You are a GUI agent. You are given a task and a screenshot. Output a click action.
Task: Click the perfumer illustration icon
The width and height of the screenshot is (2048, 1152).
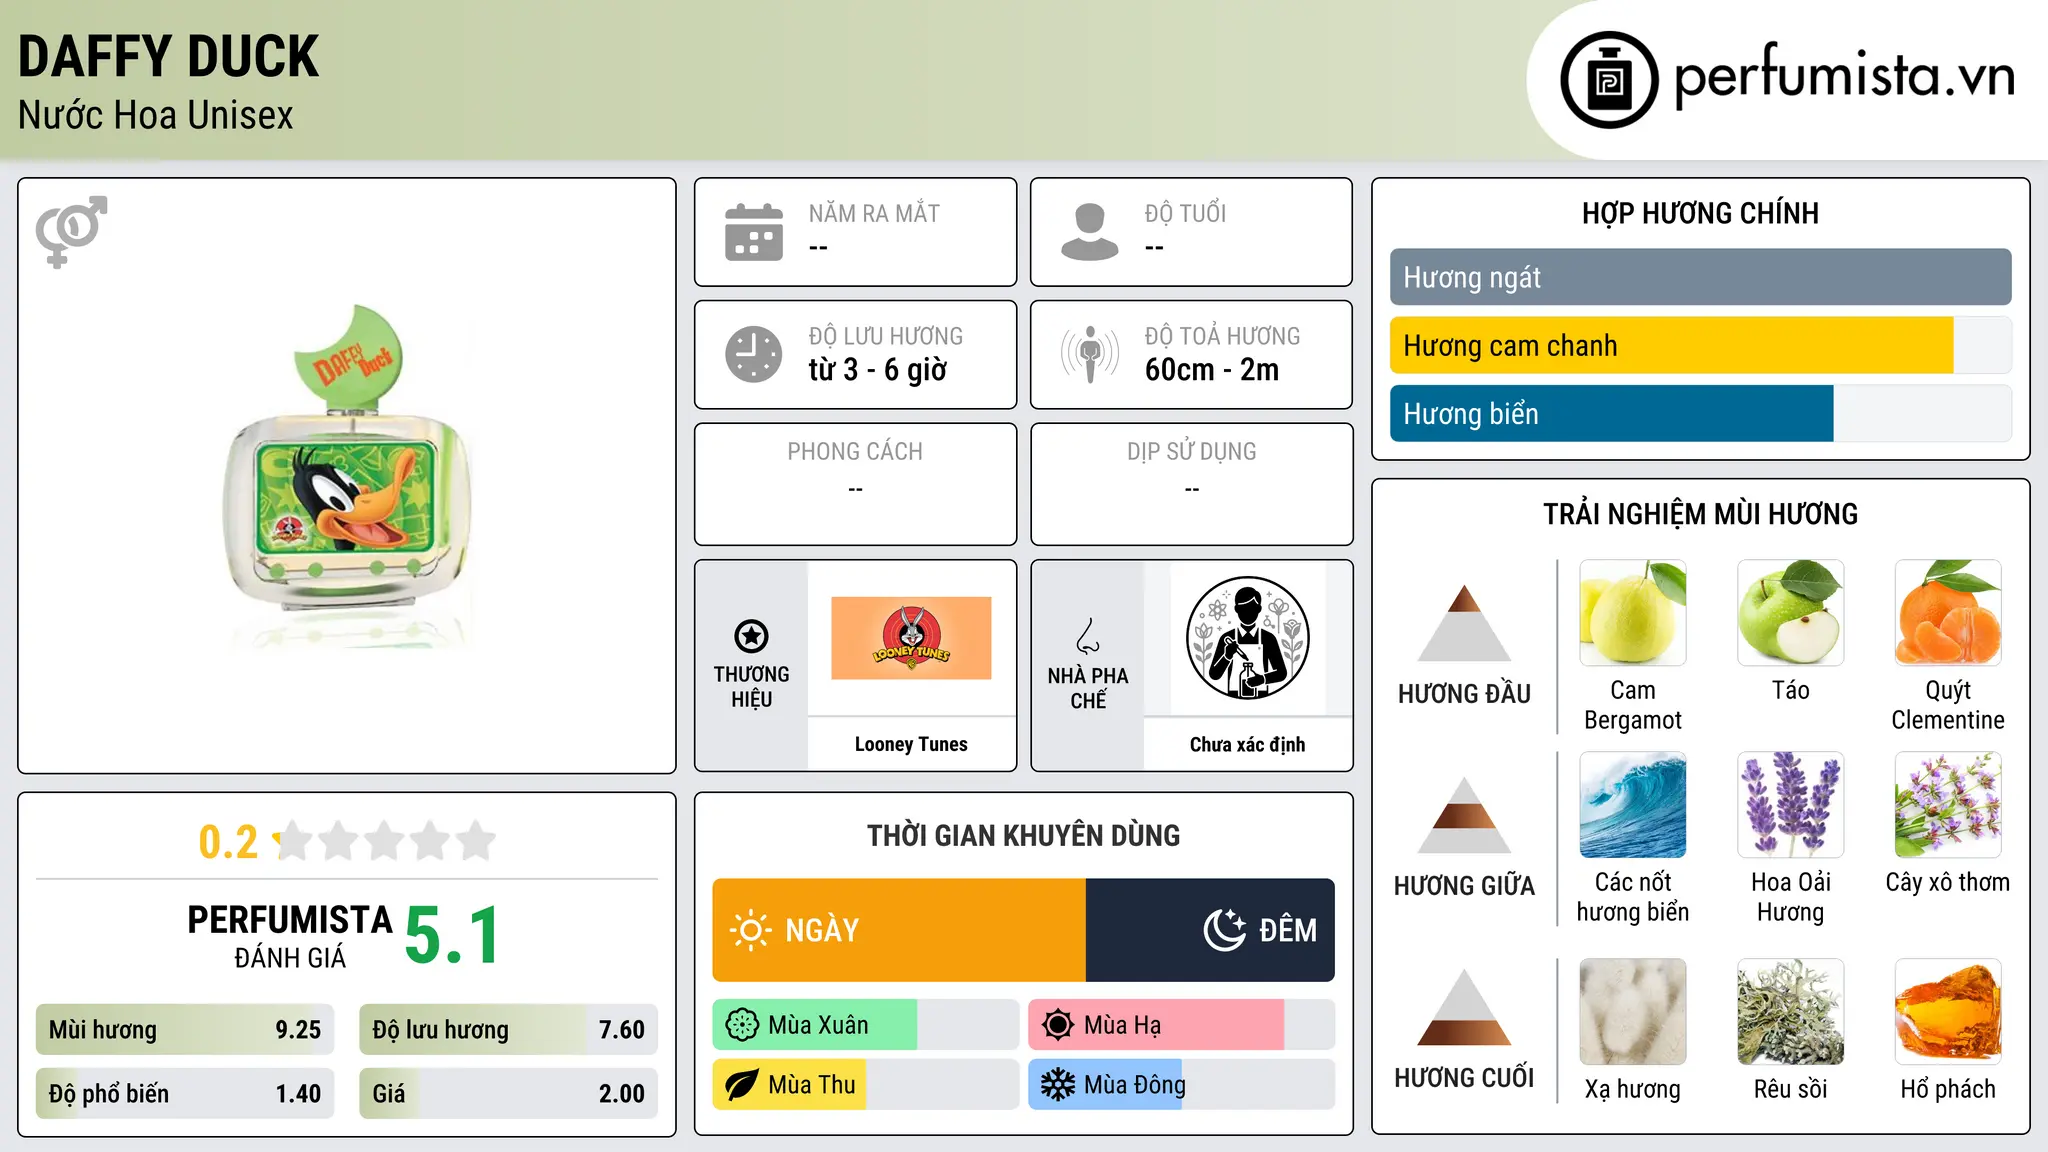[1247, 638]
